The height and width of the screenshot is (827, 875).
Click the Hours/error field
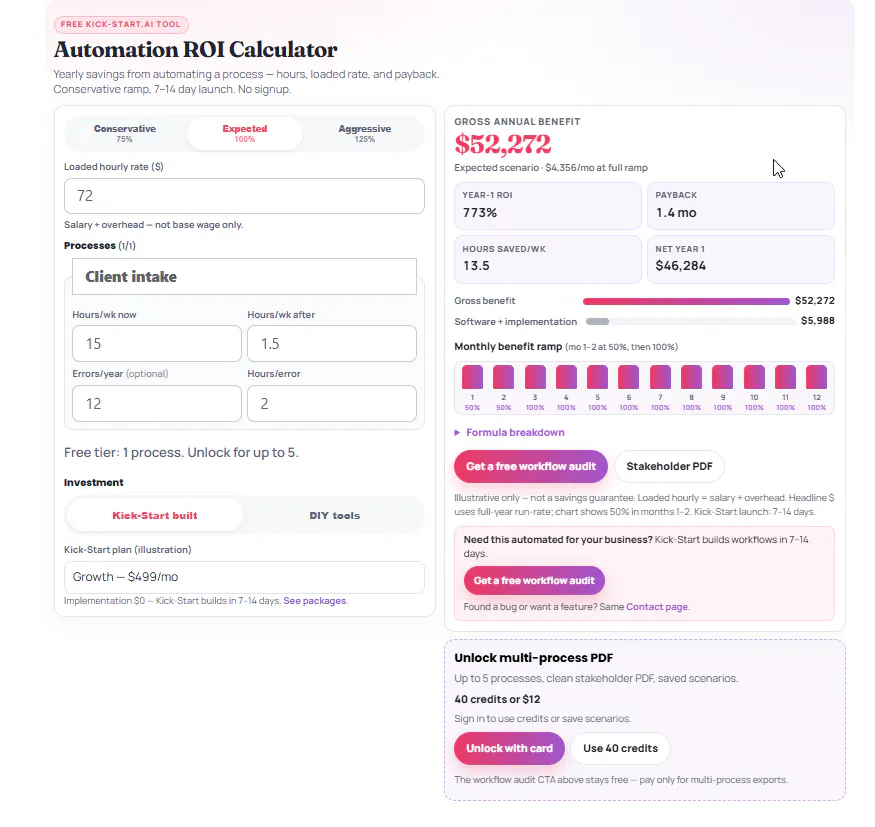[332, 403]
